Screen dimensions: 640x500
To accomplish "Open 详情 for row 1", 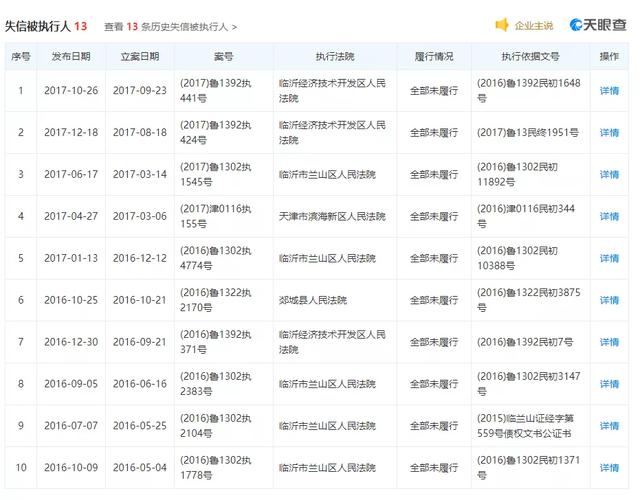I will (x=609, y=91).
